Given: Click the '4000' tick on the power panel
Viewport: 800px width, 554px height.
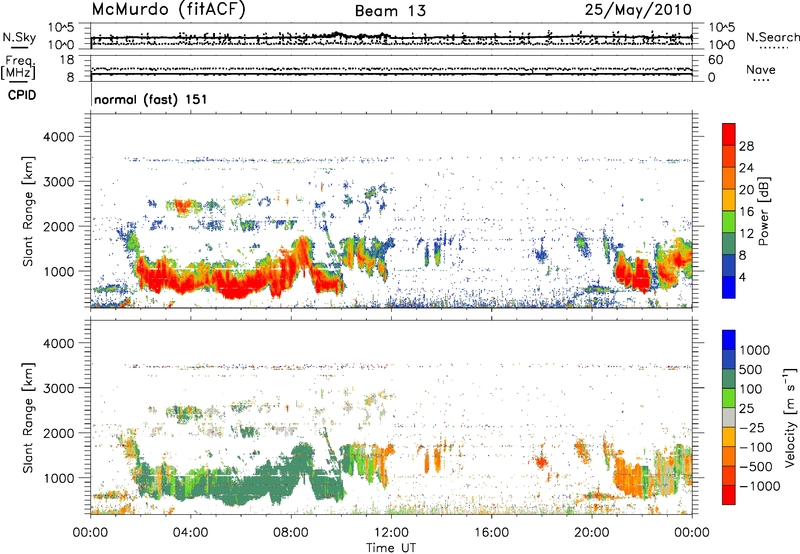Looking at the screenshot, I should pos(59,137).
